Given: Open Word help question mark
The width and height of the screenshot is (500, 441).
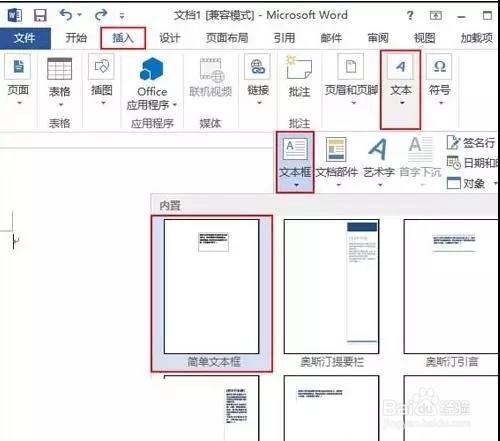Looking at the screenshot, I should coord(410,15).
